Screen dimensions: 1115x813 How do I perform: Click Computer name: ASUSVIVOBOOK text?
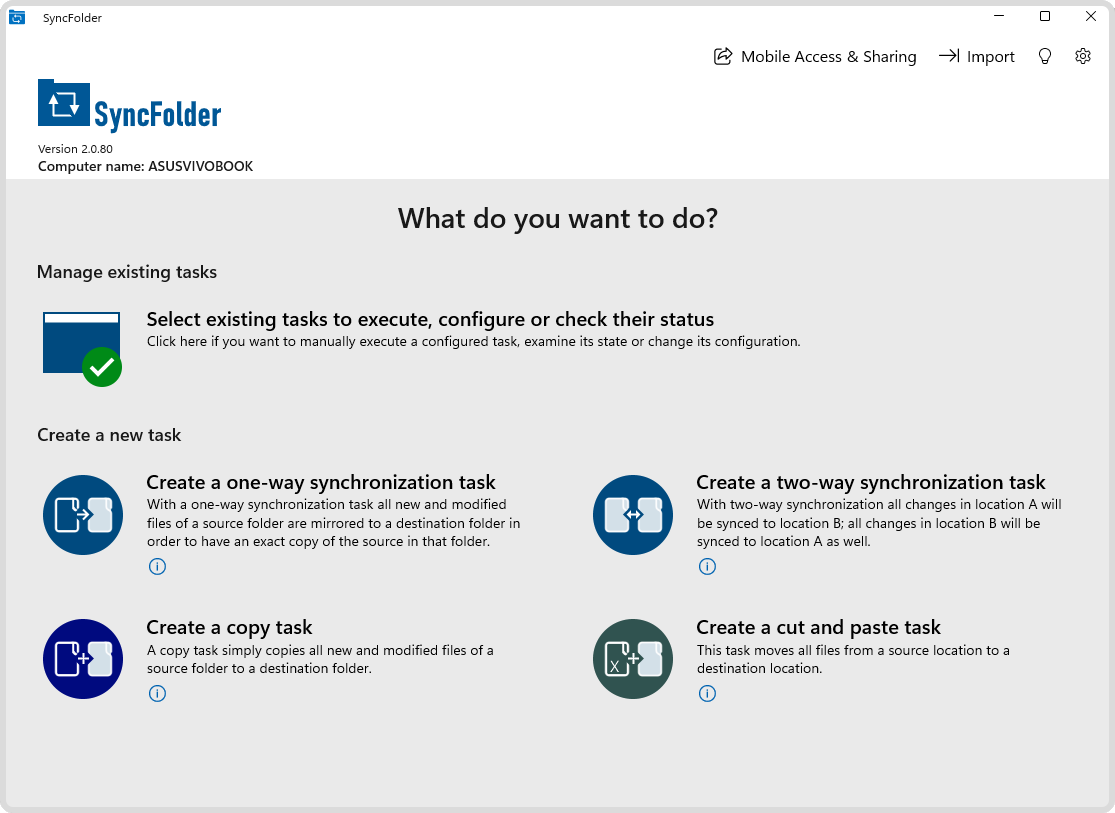pyautogui.click(x=145, y=166)
